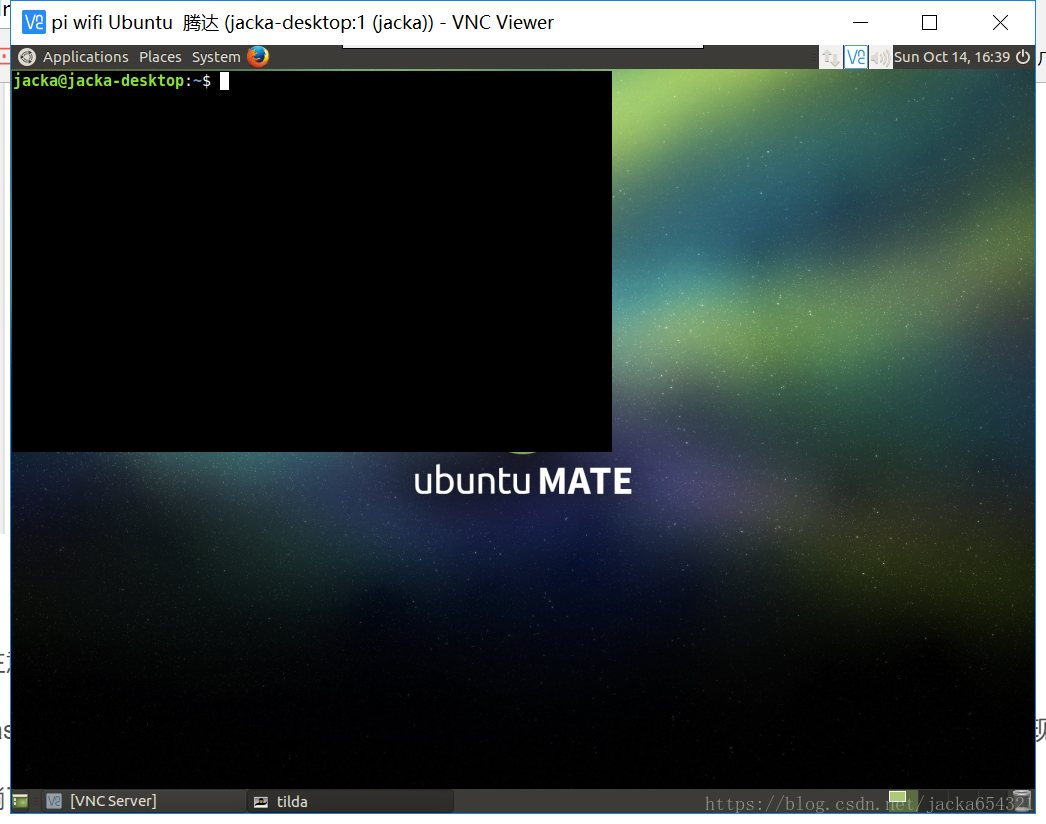Open the Applications menu
Screen dimensions: 1046x824
(85, 57)
